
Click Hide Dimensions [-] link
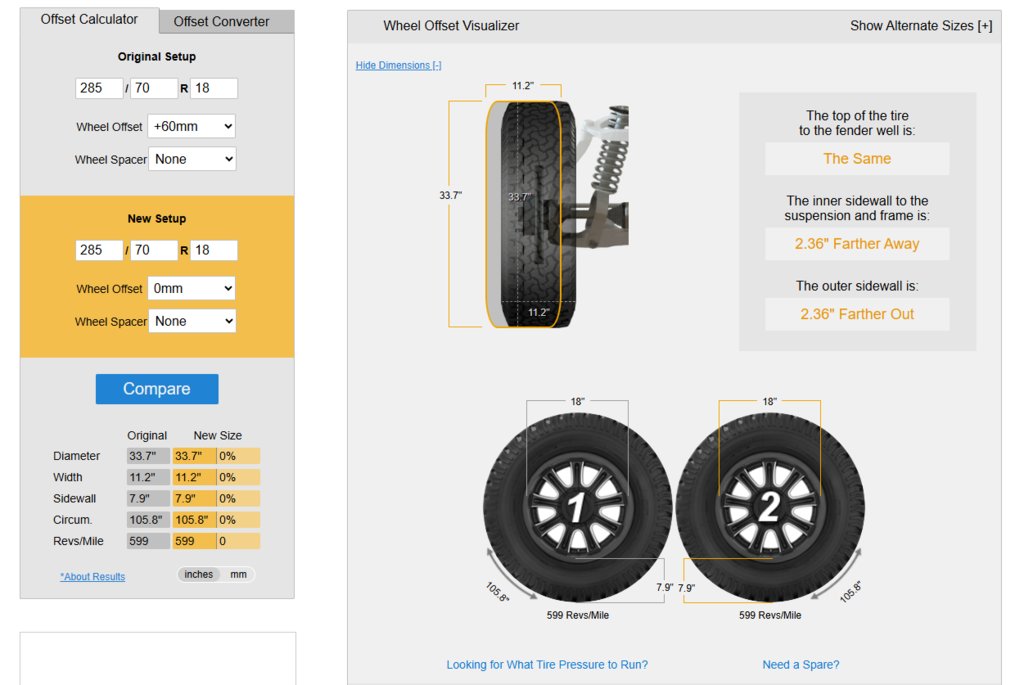tap(398, 65)
